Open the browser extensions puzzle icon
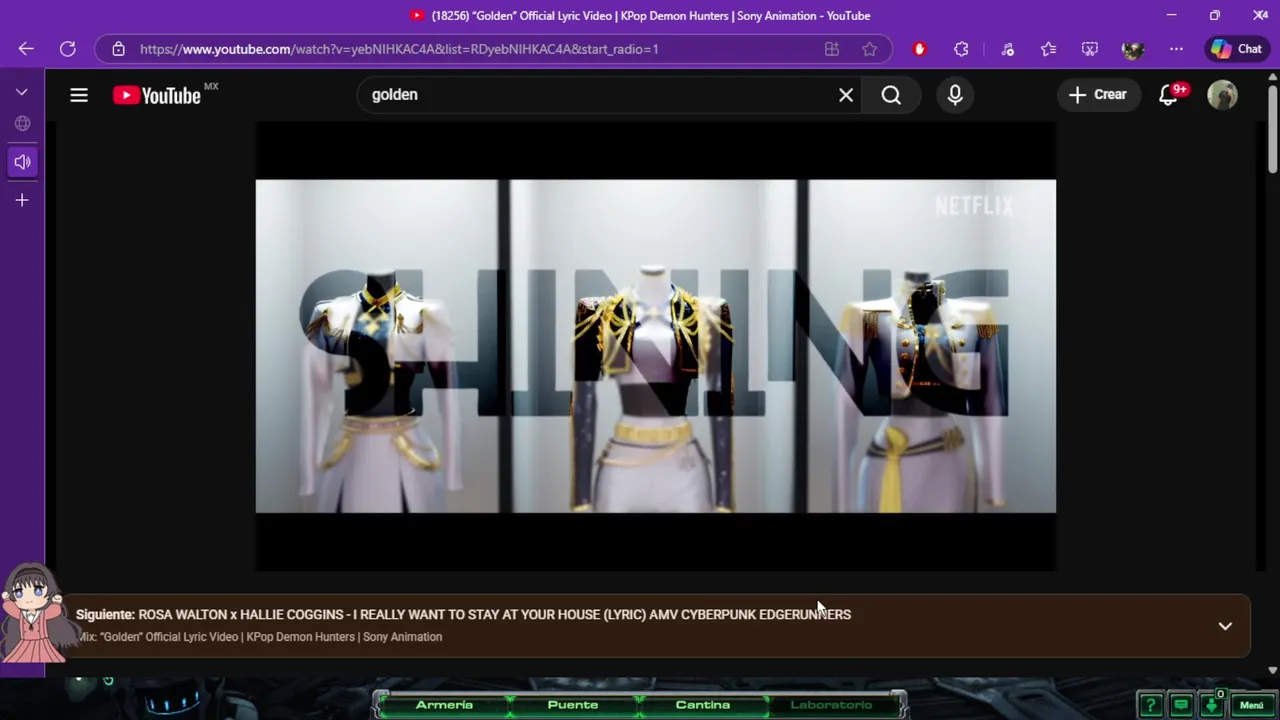 tap(961, 49)
